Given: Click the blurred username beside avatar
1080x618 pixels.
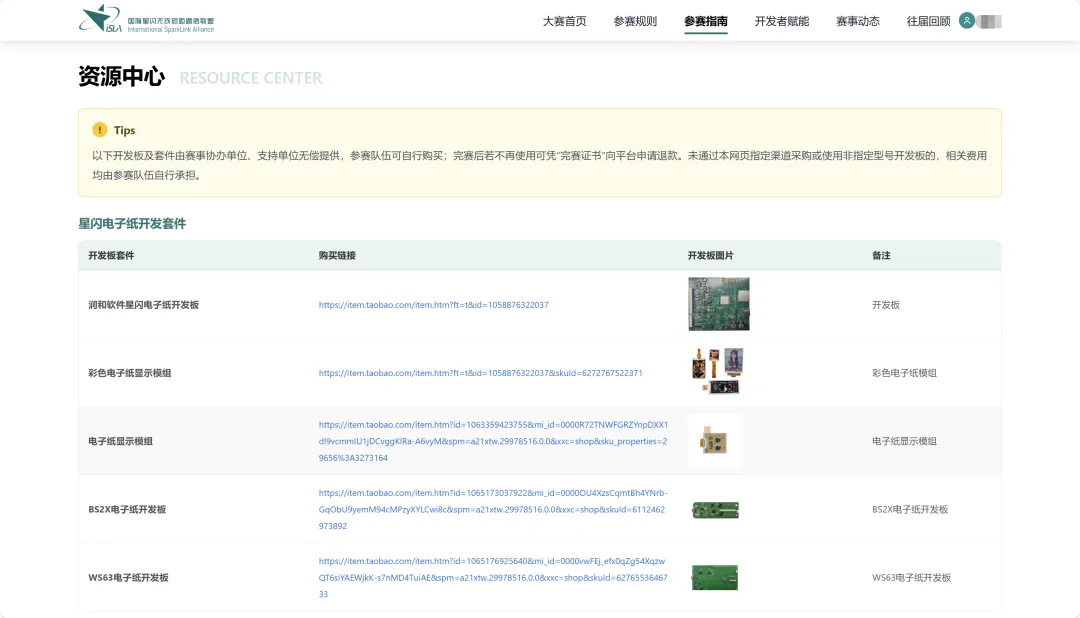Looking at the screenshot, I should 989,21.
